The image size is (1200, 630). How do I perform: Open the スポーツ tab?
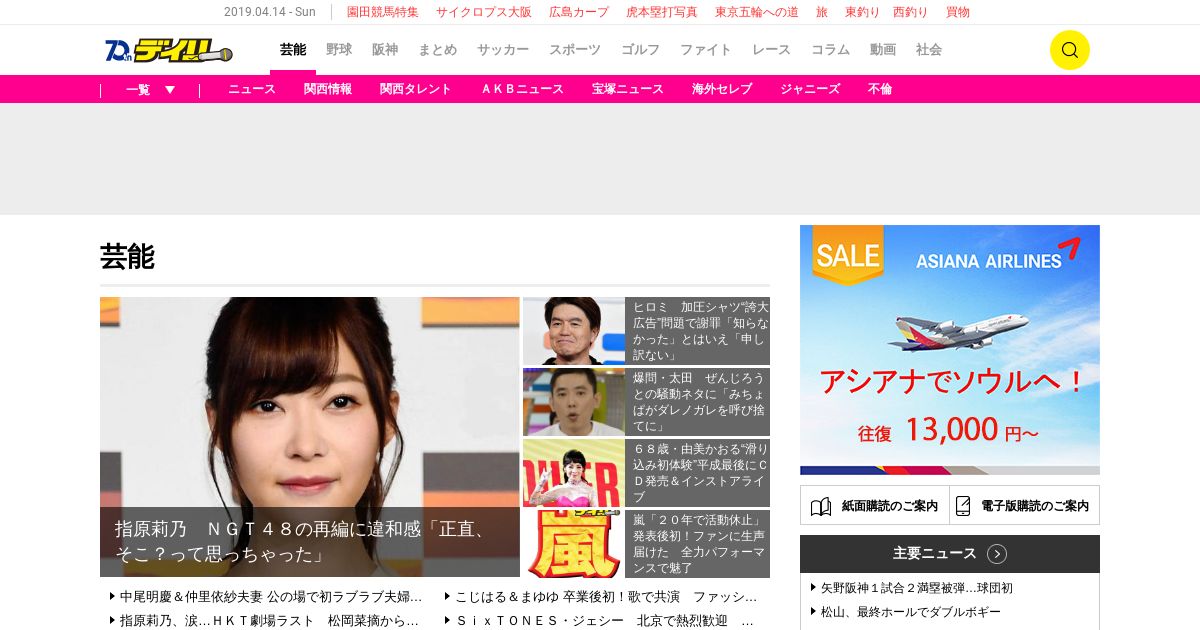tap(575, 50)
